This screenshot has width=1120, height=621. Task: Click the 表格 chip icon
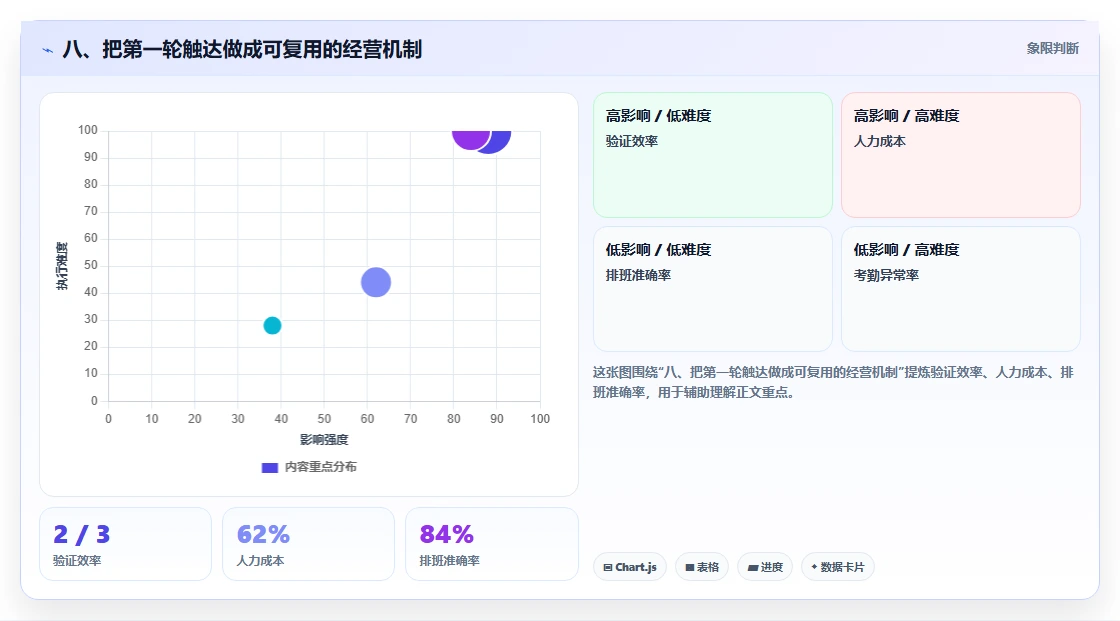pyautogui.click(x=690, y=567)
